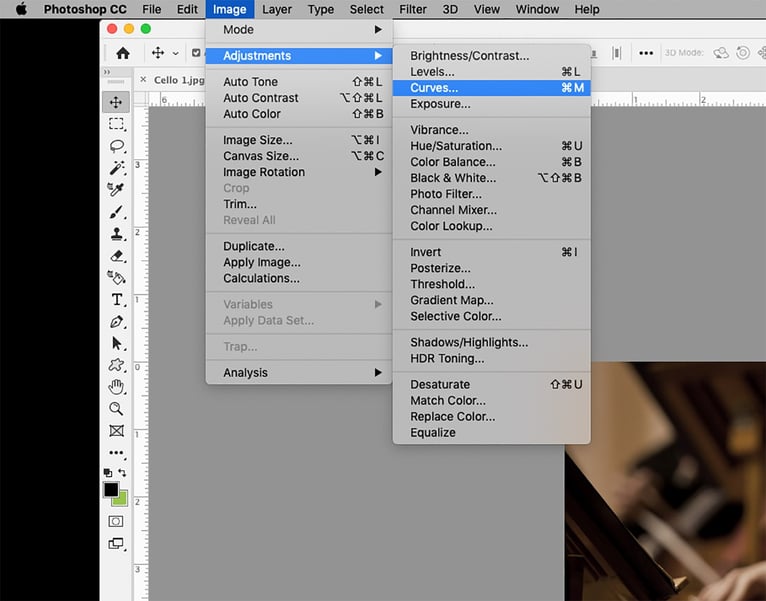Choose Brightness/Contrast...
The image size is (766, 601).
pos(491,56)
